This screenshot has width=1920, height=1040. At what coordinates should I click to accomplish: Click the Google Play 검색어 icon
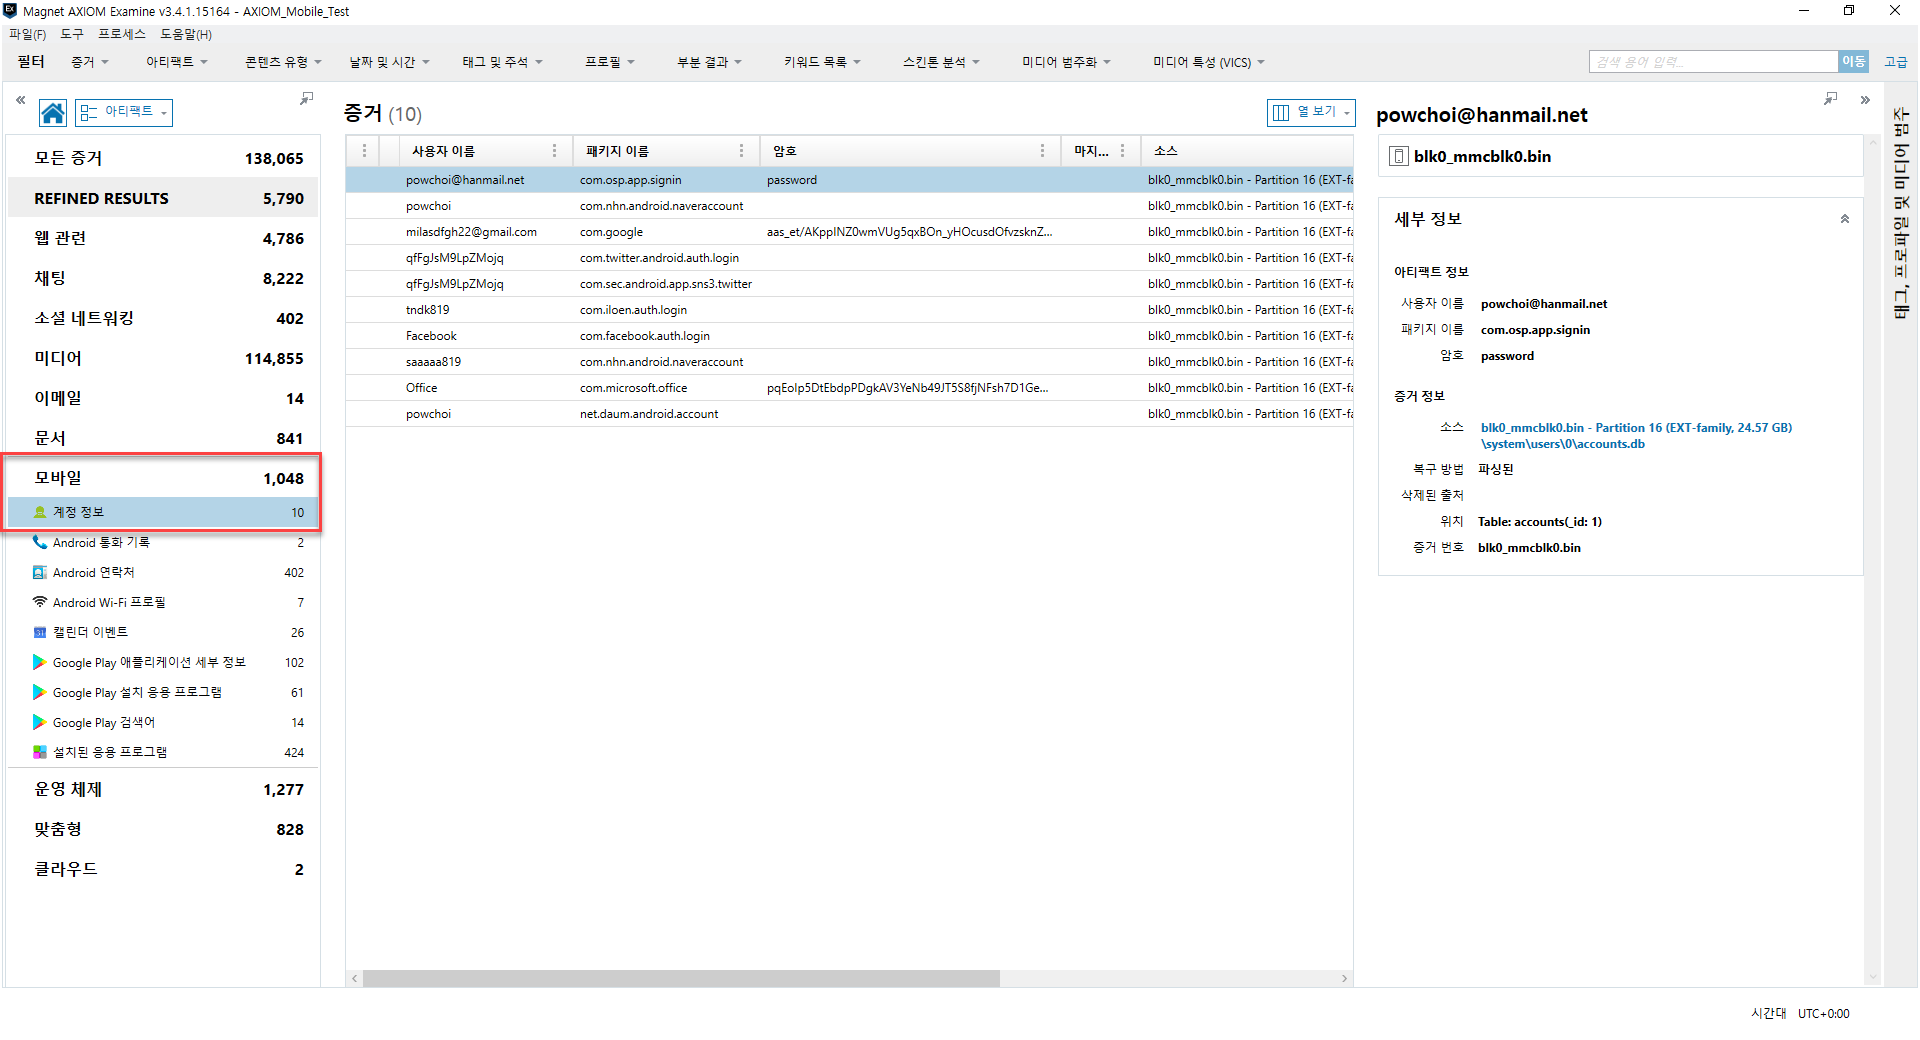click(40, 722)
